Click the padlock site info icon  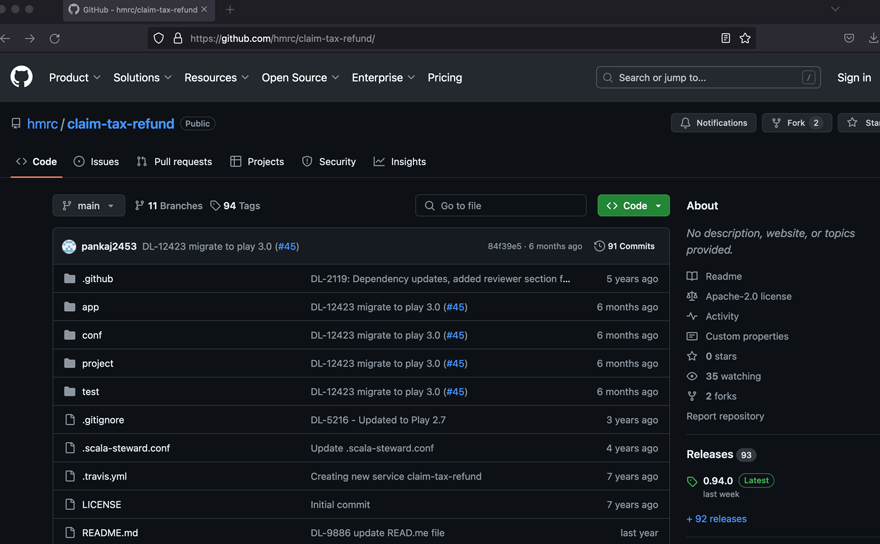pos(178,38)
